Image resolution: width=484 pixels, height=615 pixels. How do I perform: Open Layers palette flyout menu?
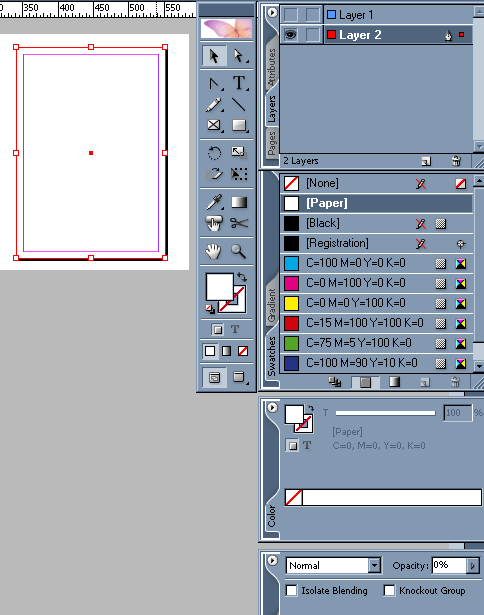tap(272, 13)
